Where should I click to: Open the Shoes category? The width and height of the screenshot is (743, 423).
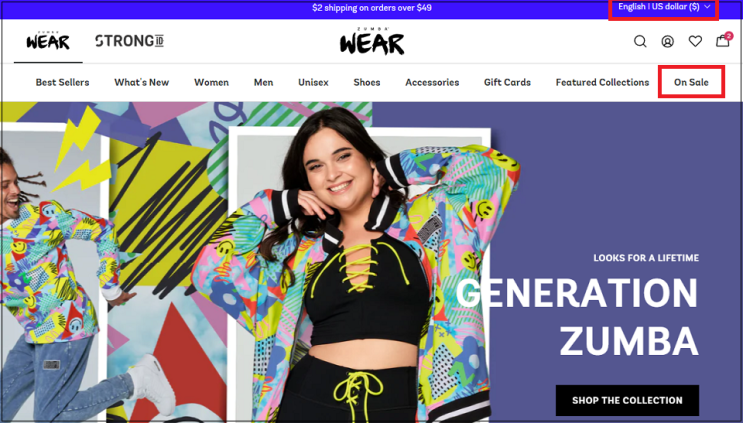pos(367,82)
